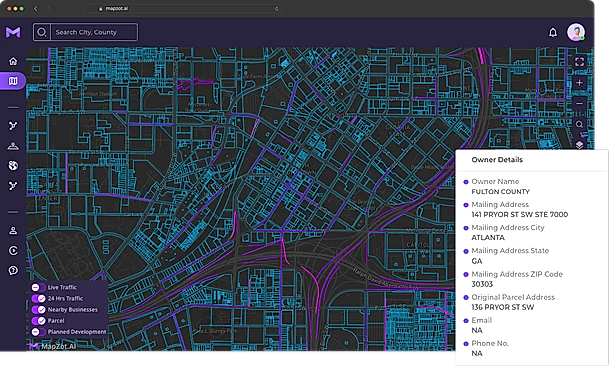Open the map layers stack tool
This screenshot has height=368, width=611.
click(x=579, y=145)
